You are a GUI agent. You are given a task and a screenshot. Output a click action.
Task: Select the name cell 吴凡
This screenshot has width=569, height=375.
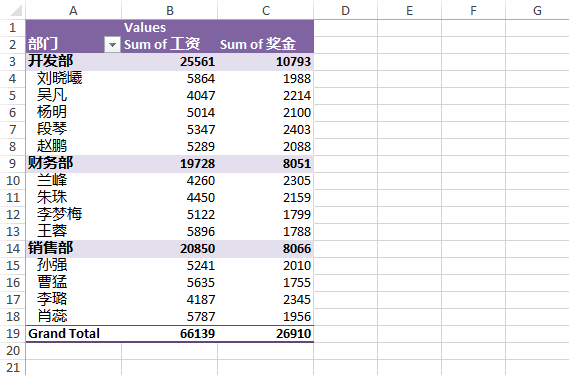point(52,95)
